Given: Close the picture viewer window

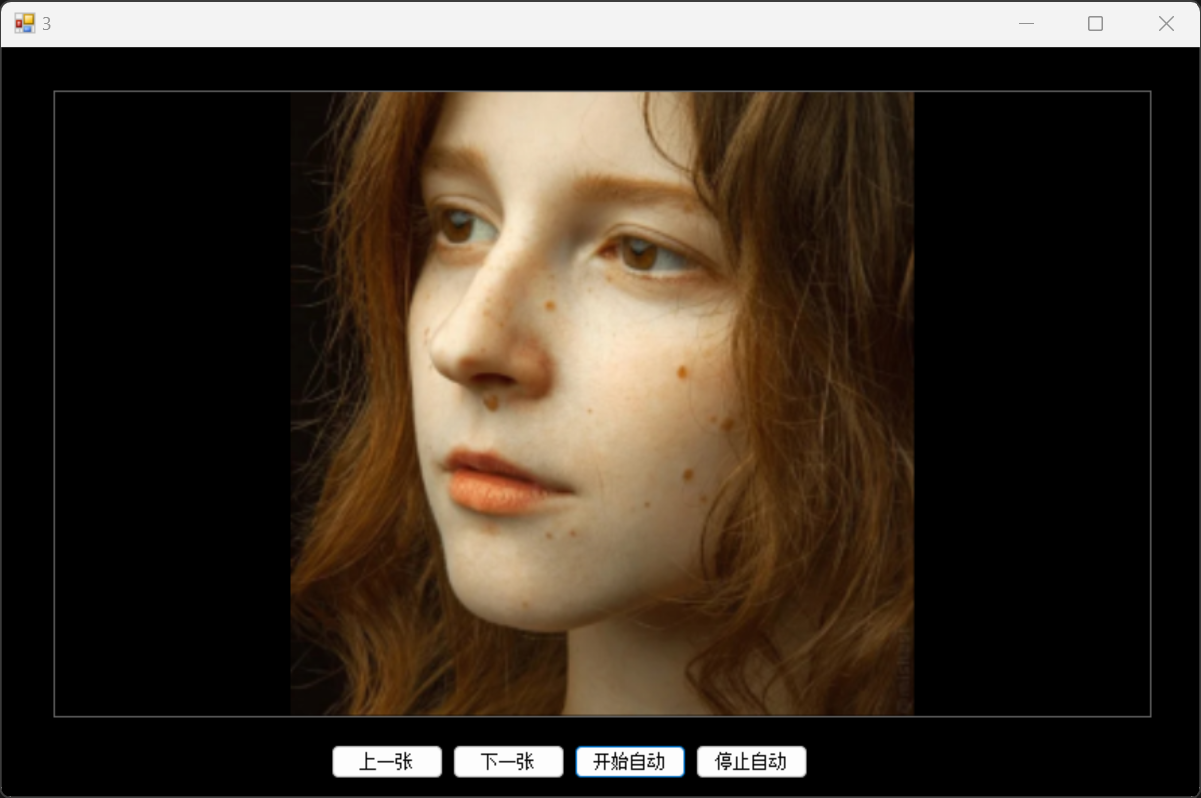Looking at the screenshot, I should (x=1166, y=23).
